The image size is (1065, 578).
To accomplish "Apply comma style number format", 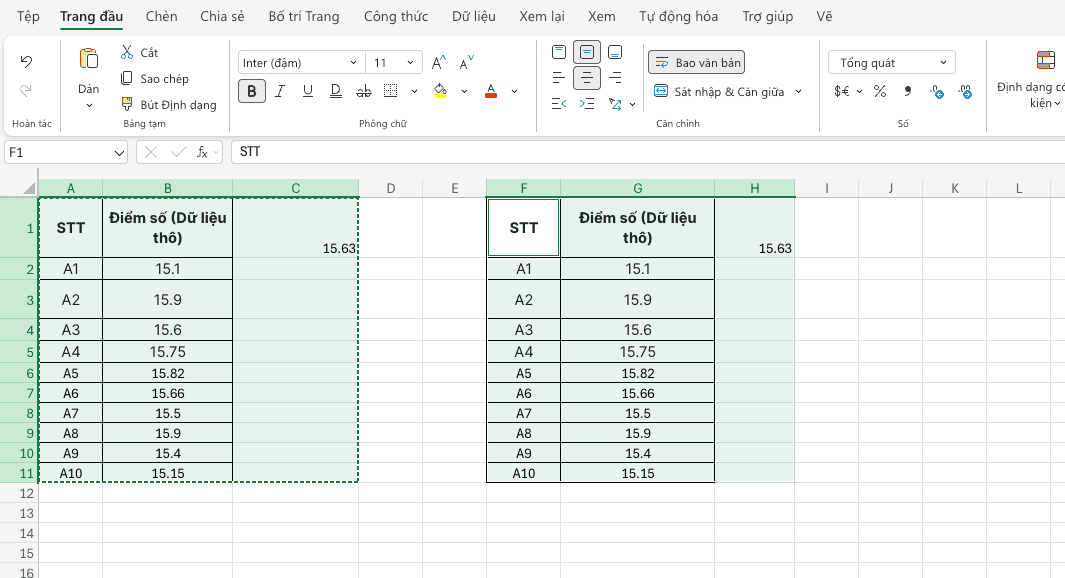I will (x=908, y=91).
